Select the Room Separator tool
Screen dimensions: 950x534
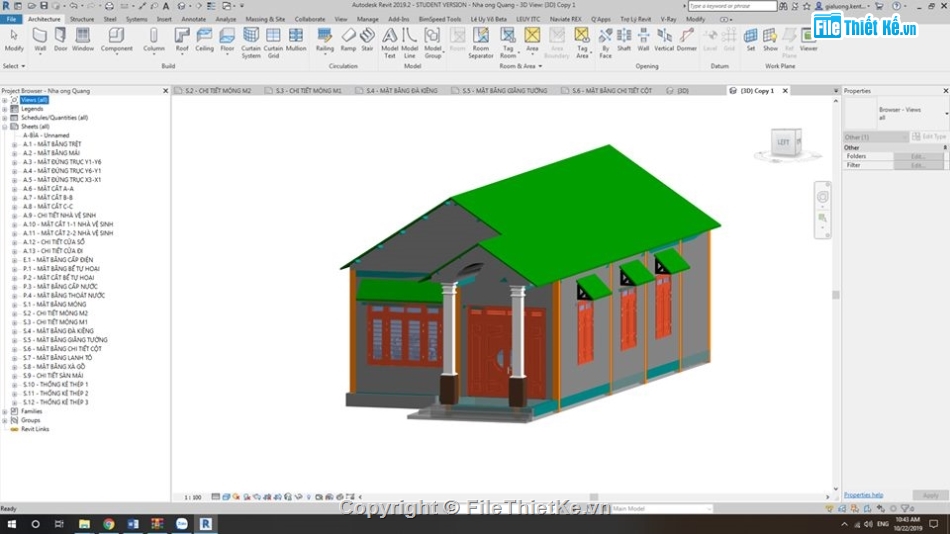coord(480,42)
